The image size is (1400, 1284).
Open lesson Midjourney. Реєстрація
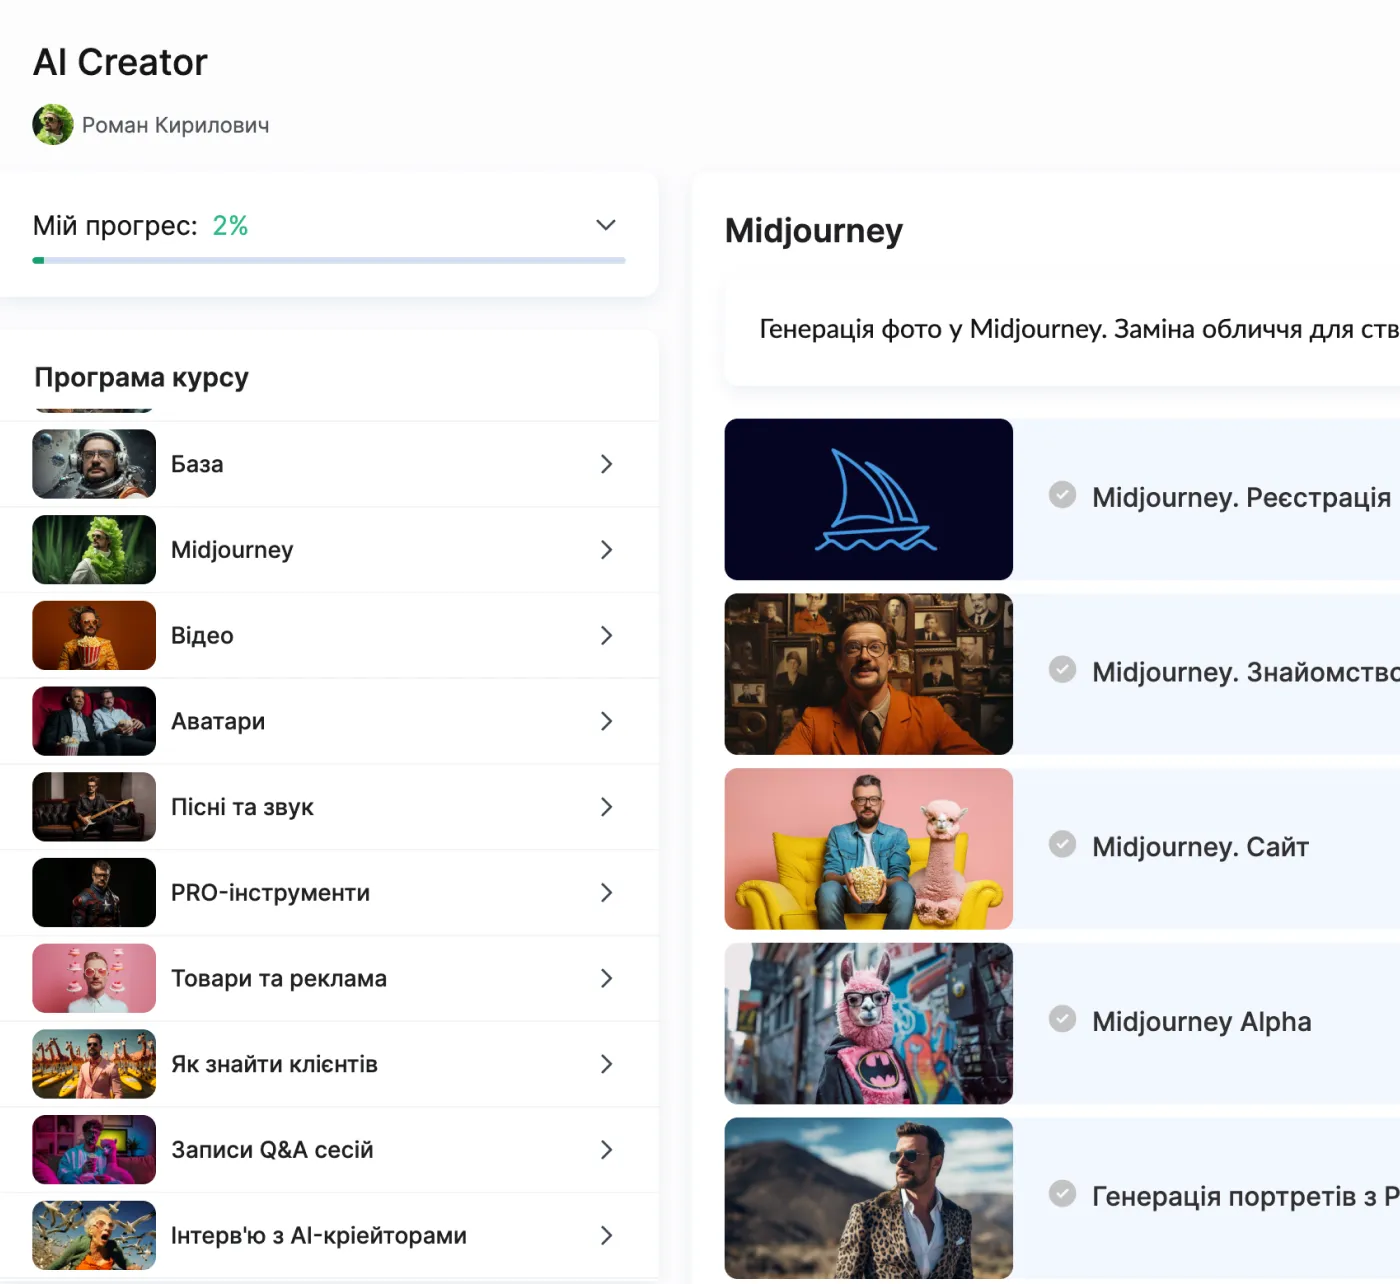1241,497
